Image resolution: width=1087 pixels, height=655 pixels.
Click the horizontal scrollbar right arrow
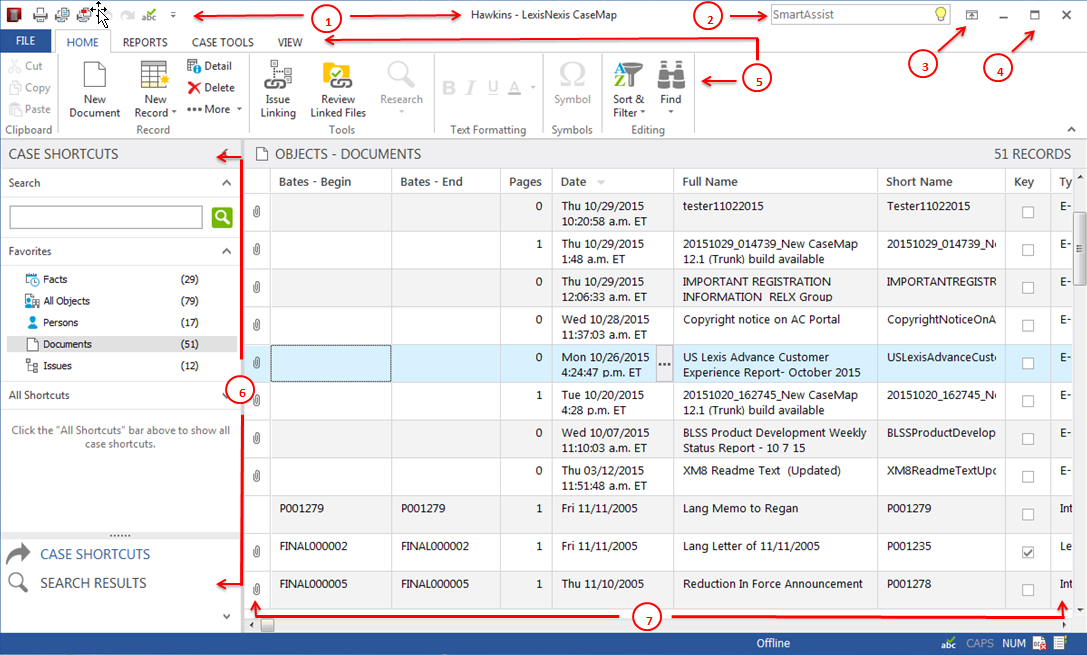point(1064,625)
